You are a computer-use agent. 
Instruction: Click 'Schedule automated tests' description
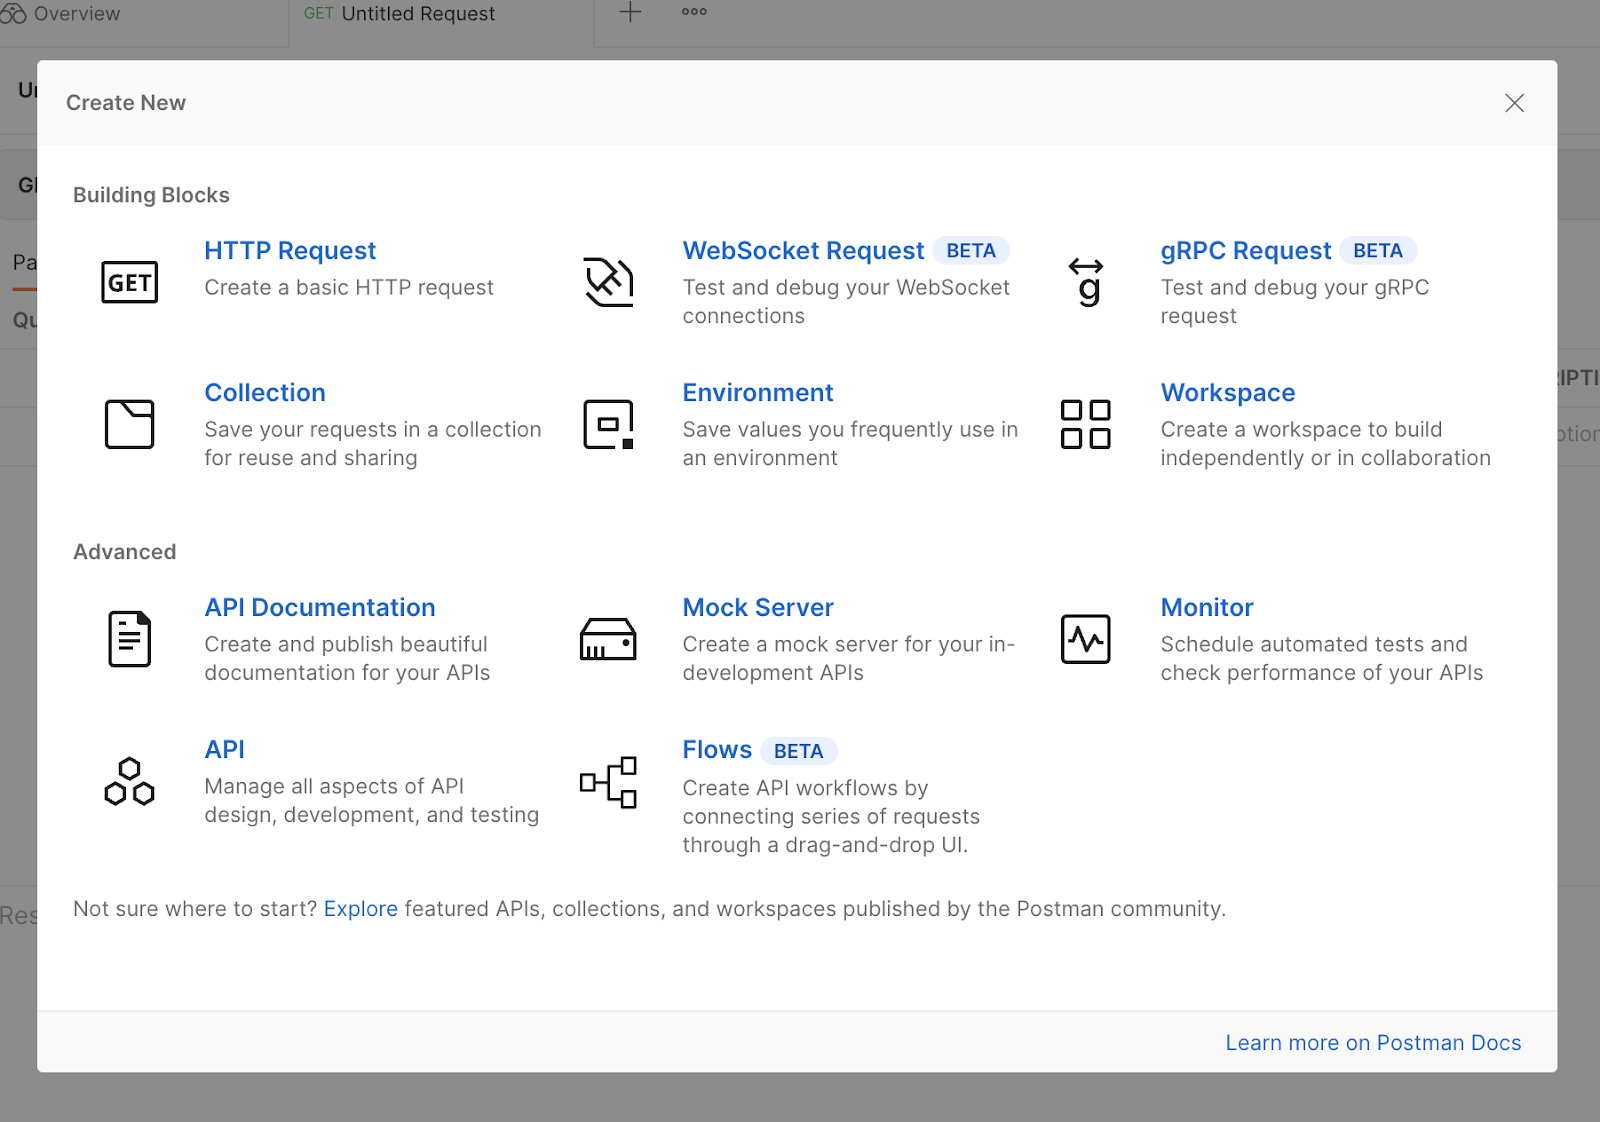(x=1322, y=659)
